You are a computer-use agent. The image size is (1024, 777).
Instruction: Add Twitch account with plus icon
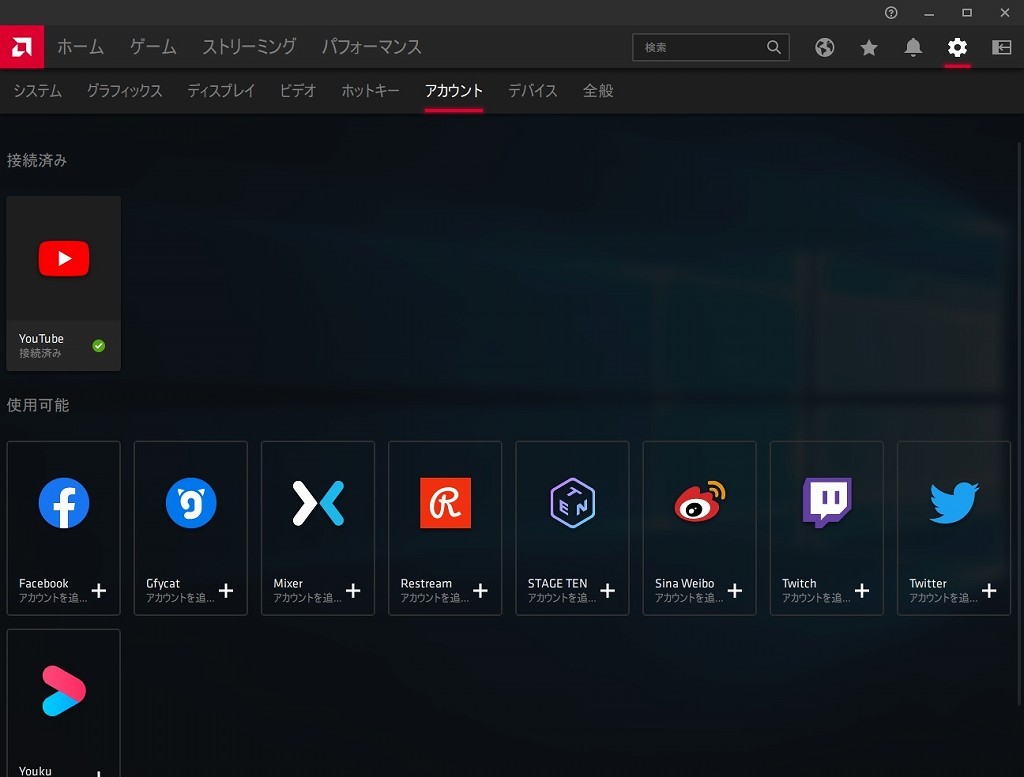pyautogui.click(x=862, y=591)
